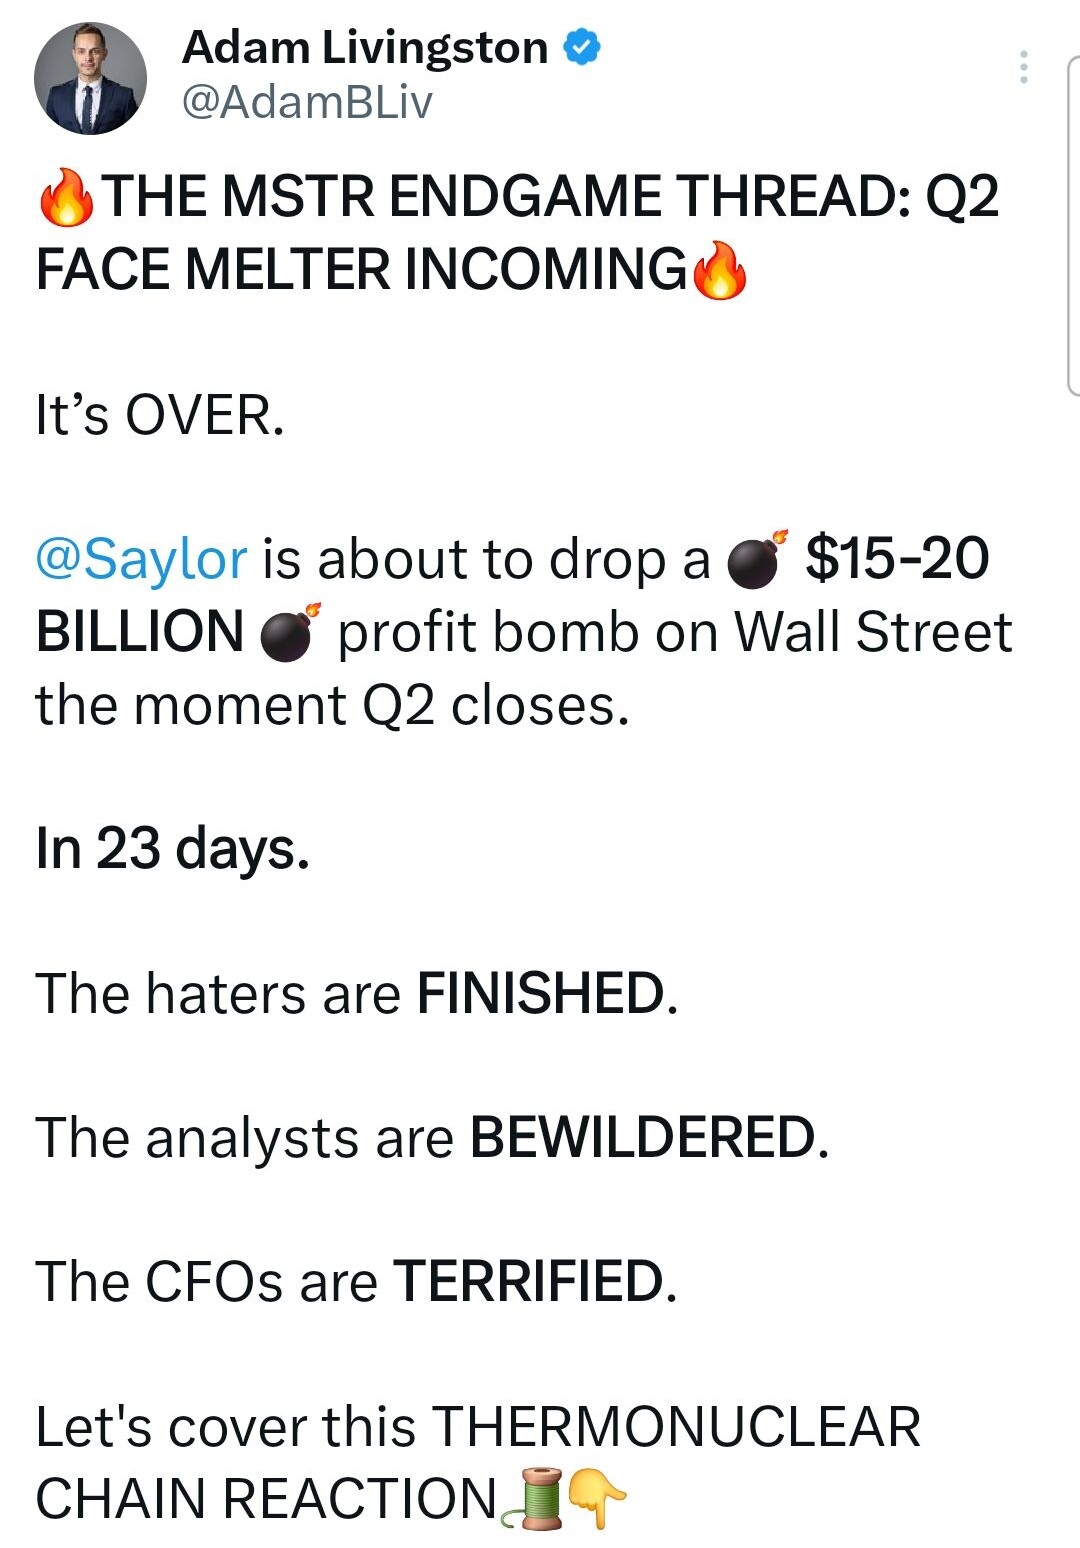Click the word THERMONUCLEAR
Image resolution: width=1080 pixels, height=1548 pixels.
click(x=676, y=1427)
